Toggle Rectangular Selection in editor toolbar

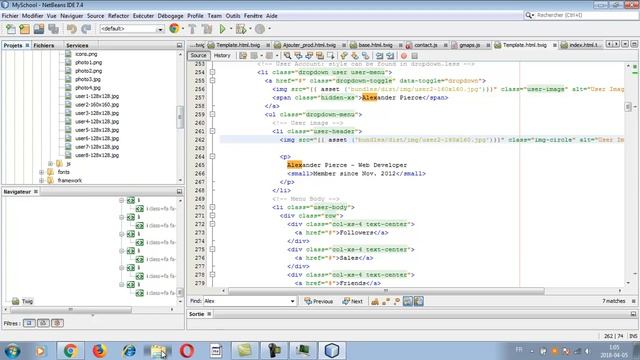coord(331,56)
